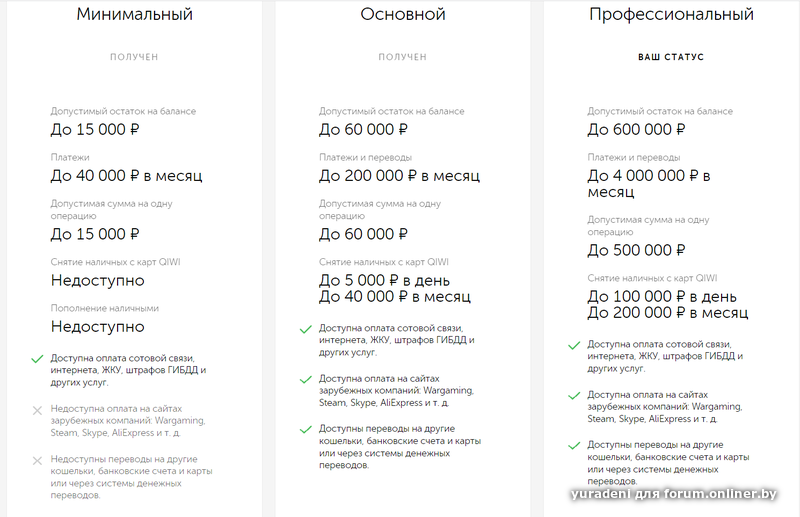
Task: Click grey X beside Недоступна оплата на сайтах
Action: [x=37, y=410]
